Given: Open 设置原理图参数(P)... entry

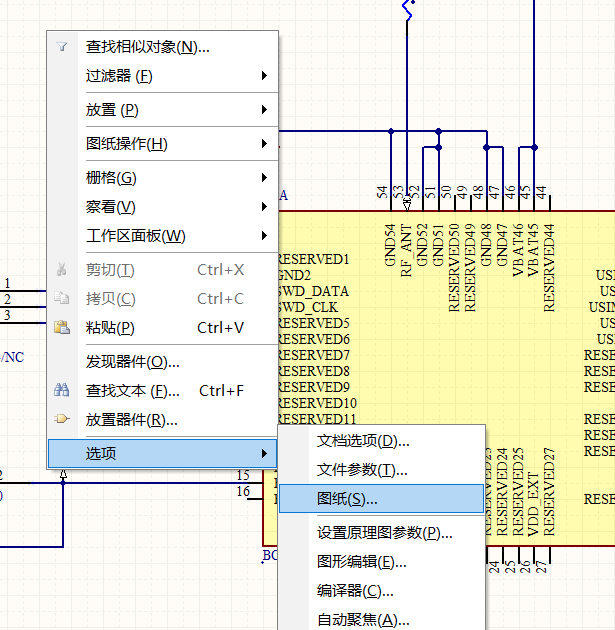Looking at the screenshot, I should (381, 533).
